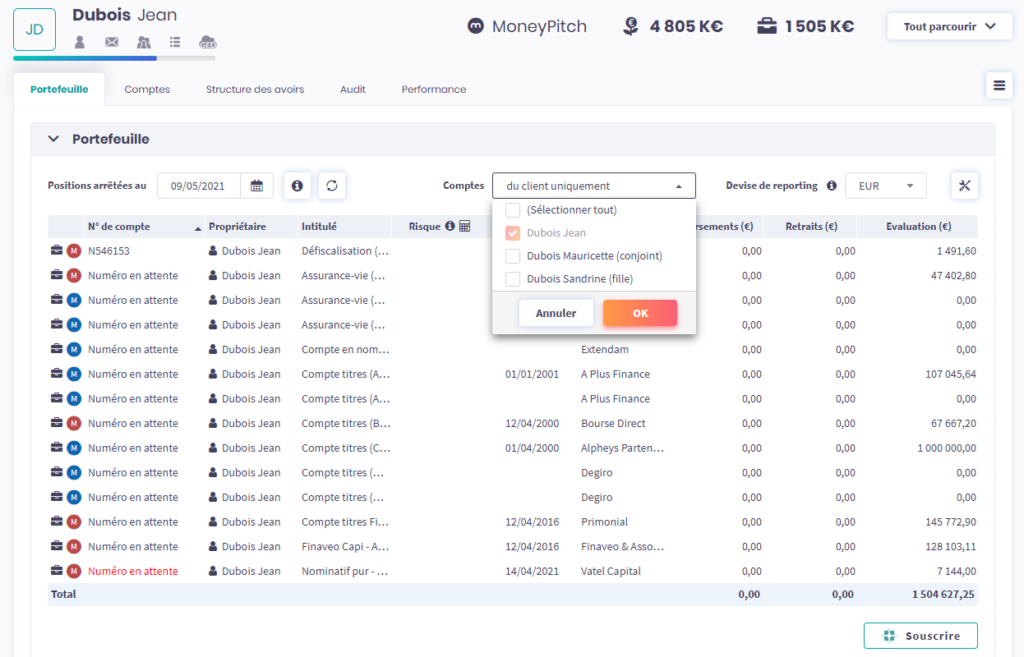Open the tools wrench icon at right
Screen dimensions: 1024x657
pos(964,185)
